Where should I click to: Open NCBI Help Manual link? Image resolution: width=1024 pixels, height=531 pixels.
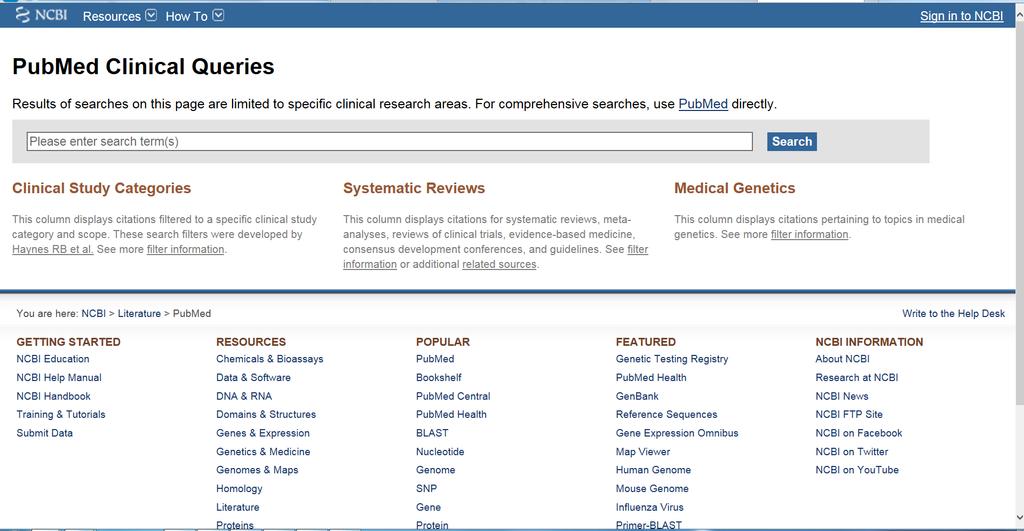click(x=59, y=378)
